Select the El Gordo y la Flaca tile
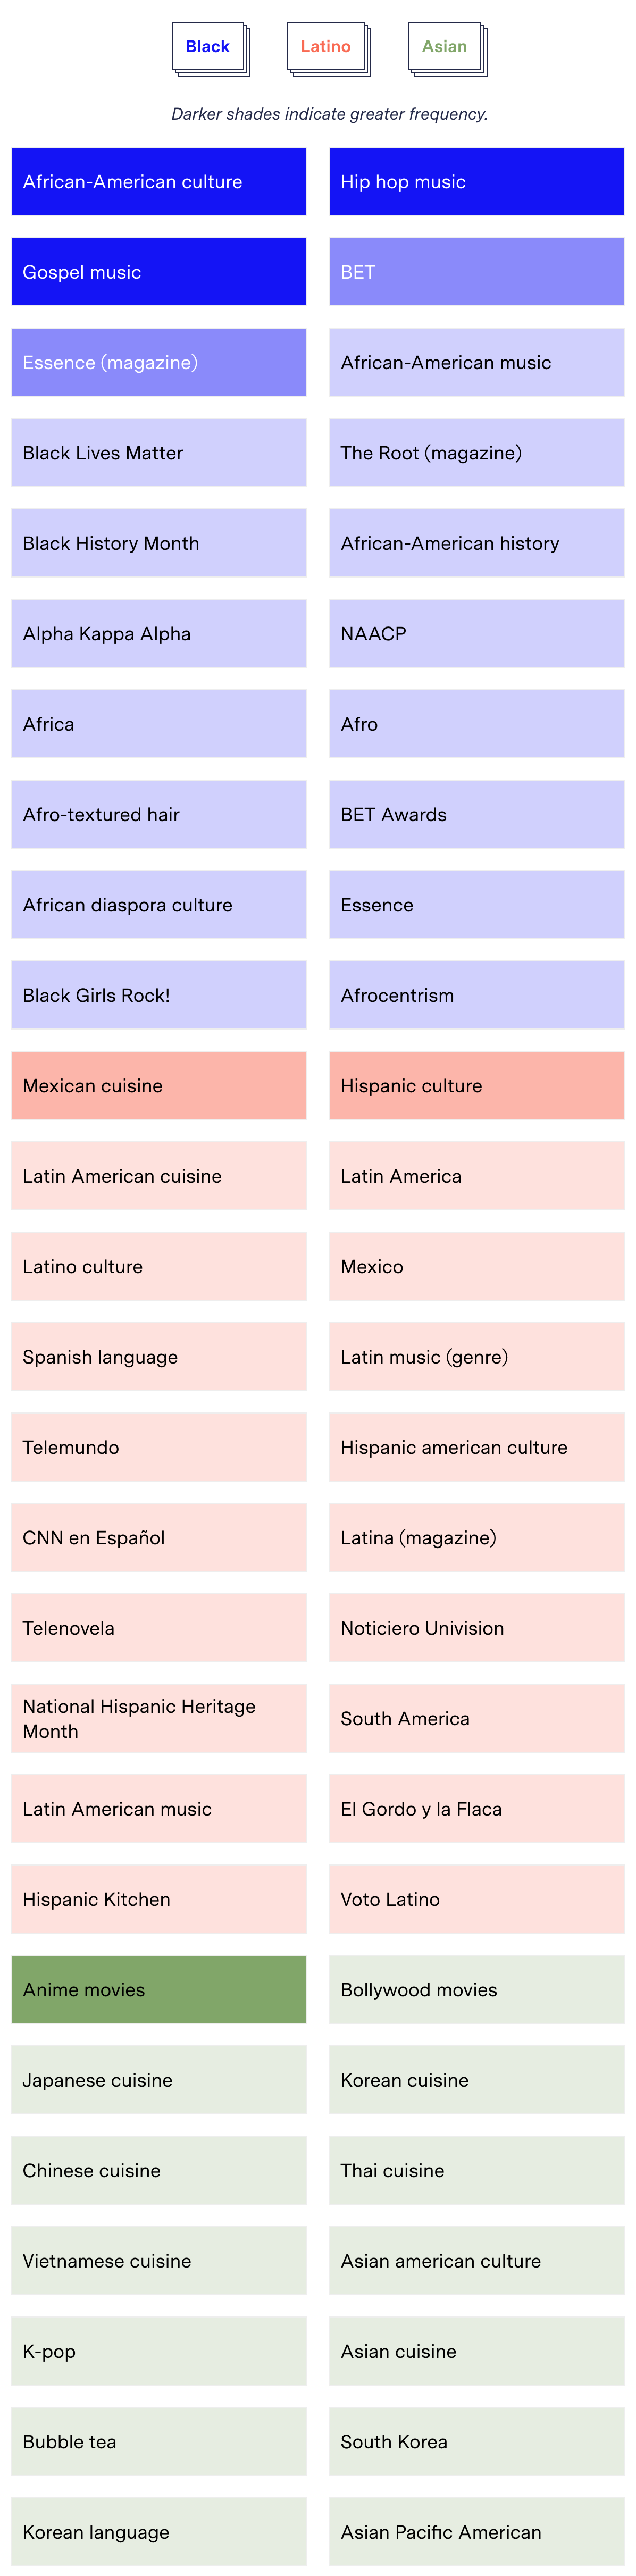Image resolution: width=636 pixels, height=2576 pixels. [477, 1809]
